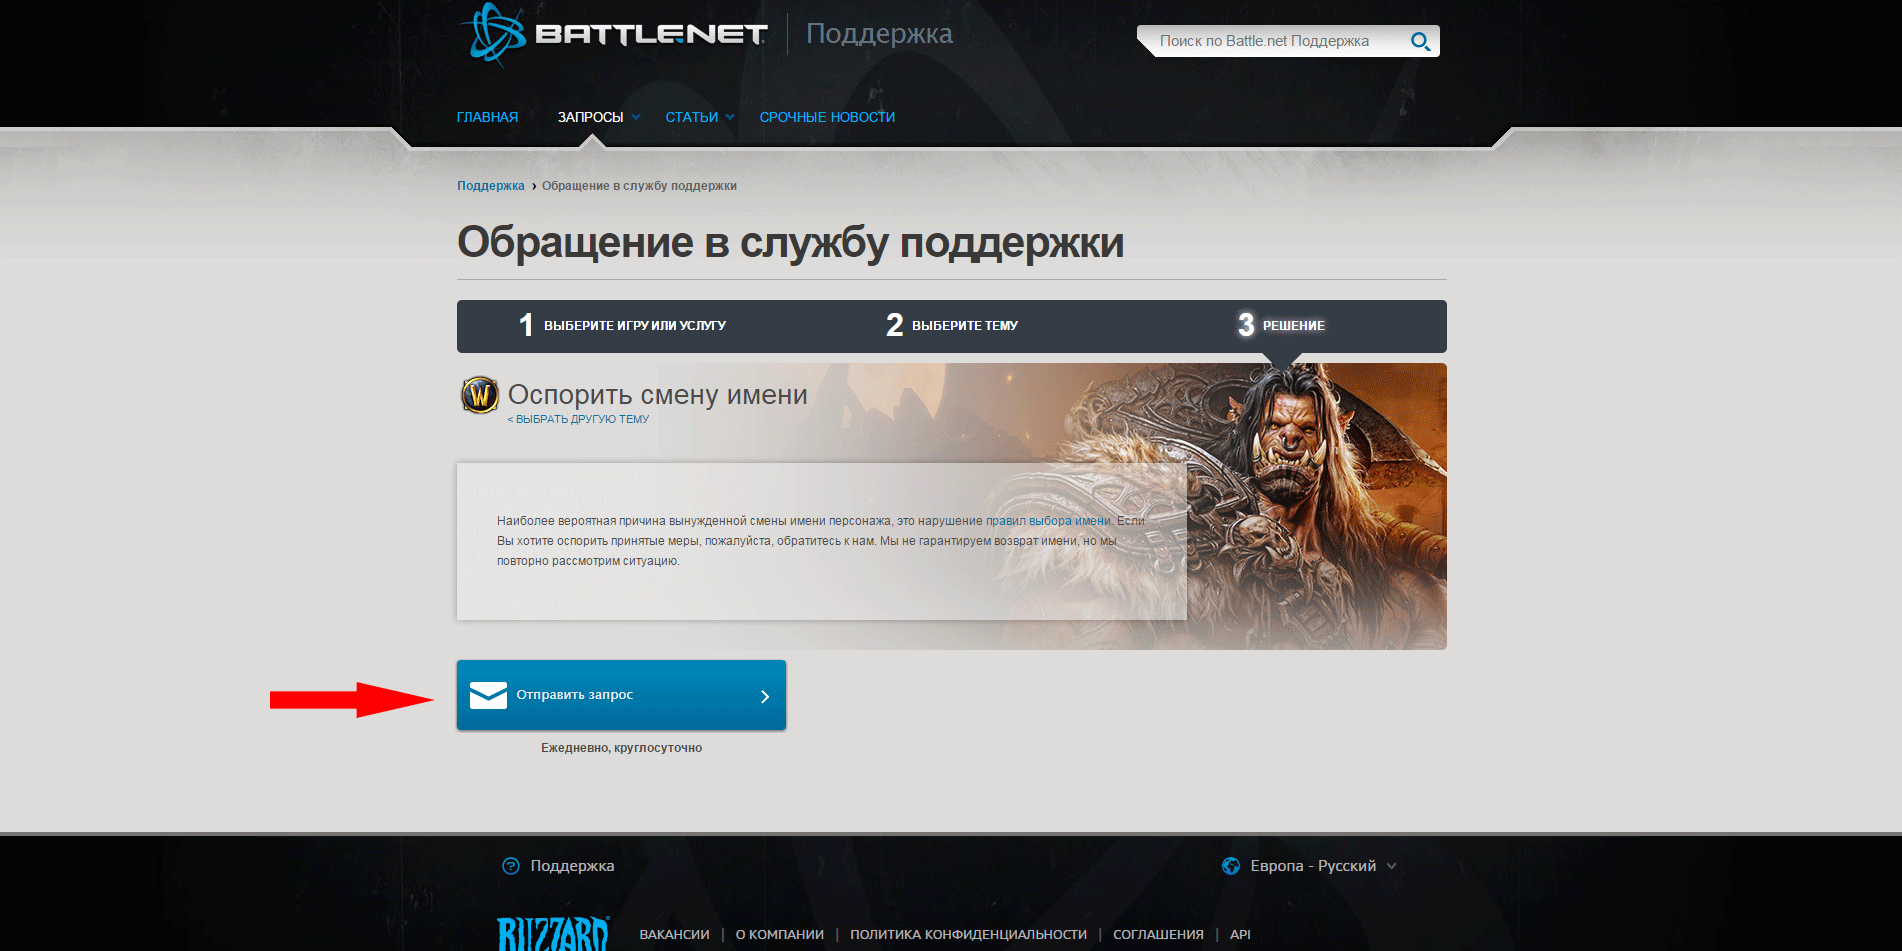Click the API footer link

click(x=1240, y=935)
